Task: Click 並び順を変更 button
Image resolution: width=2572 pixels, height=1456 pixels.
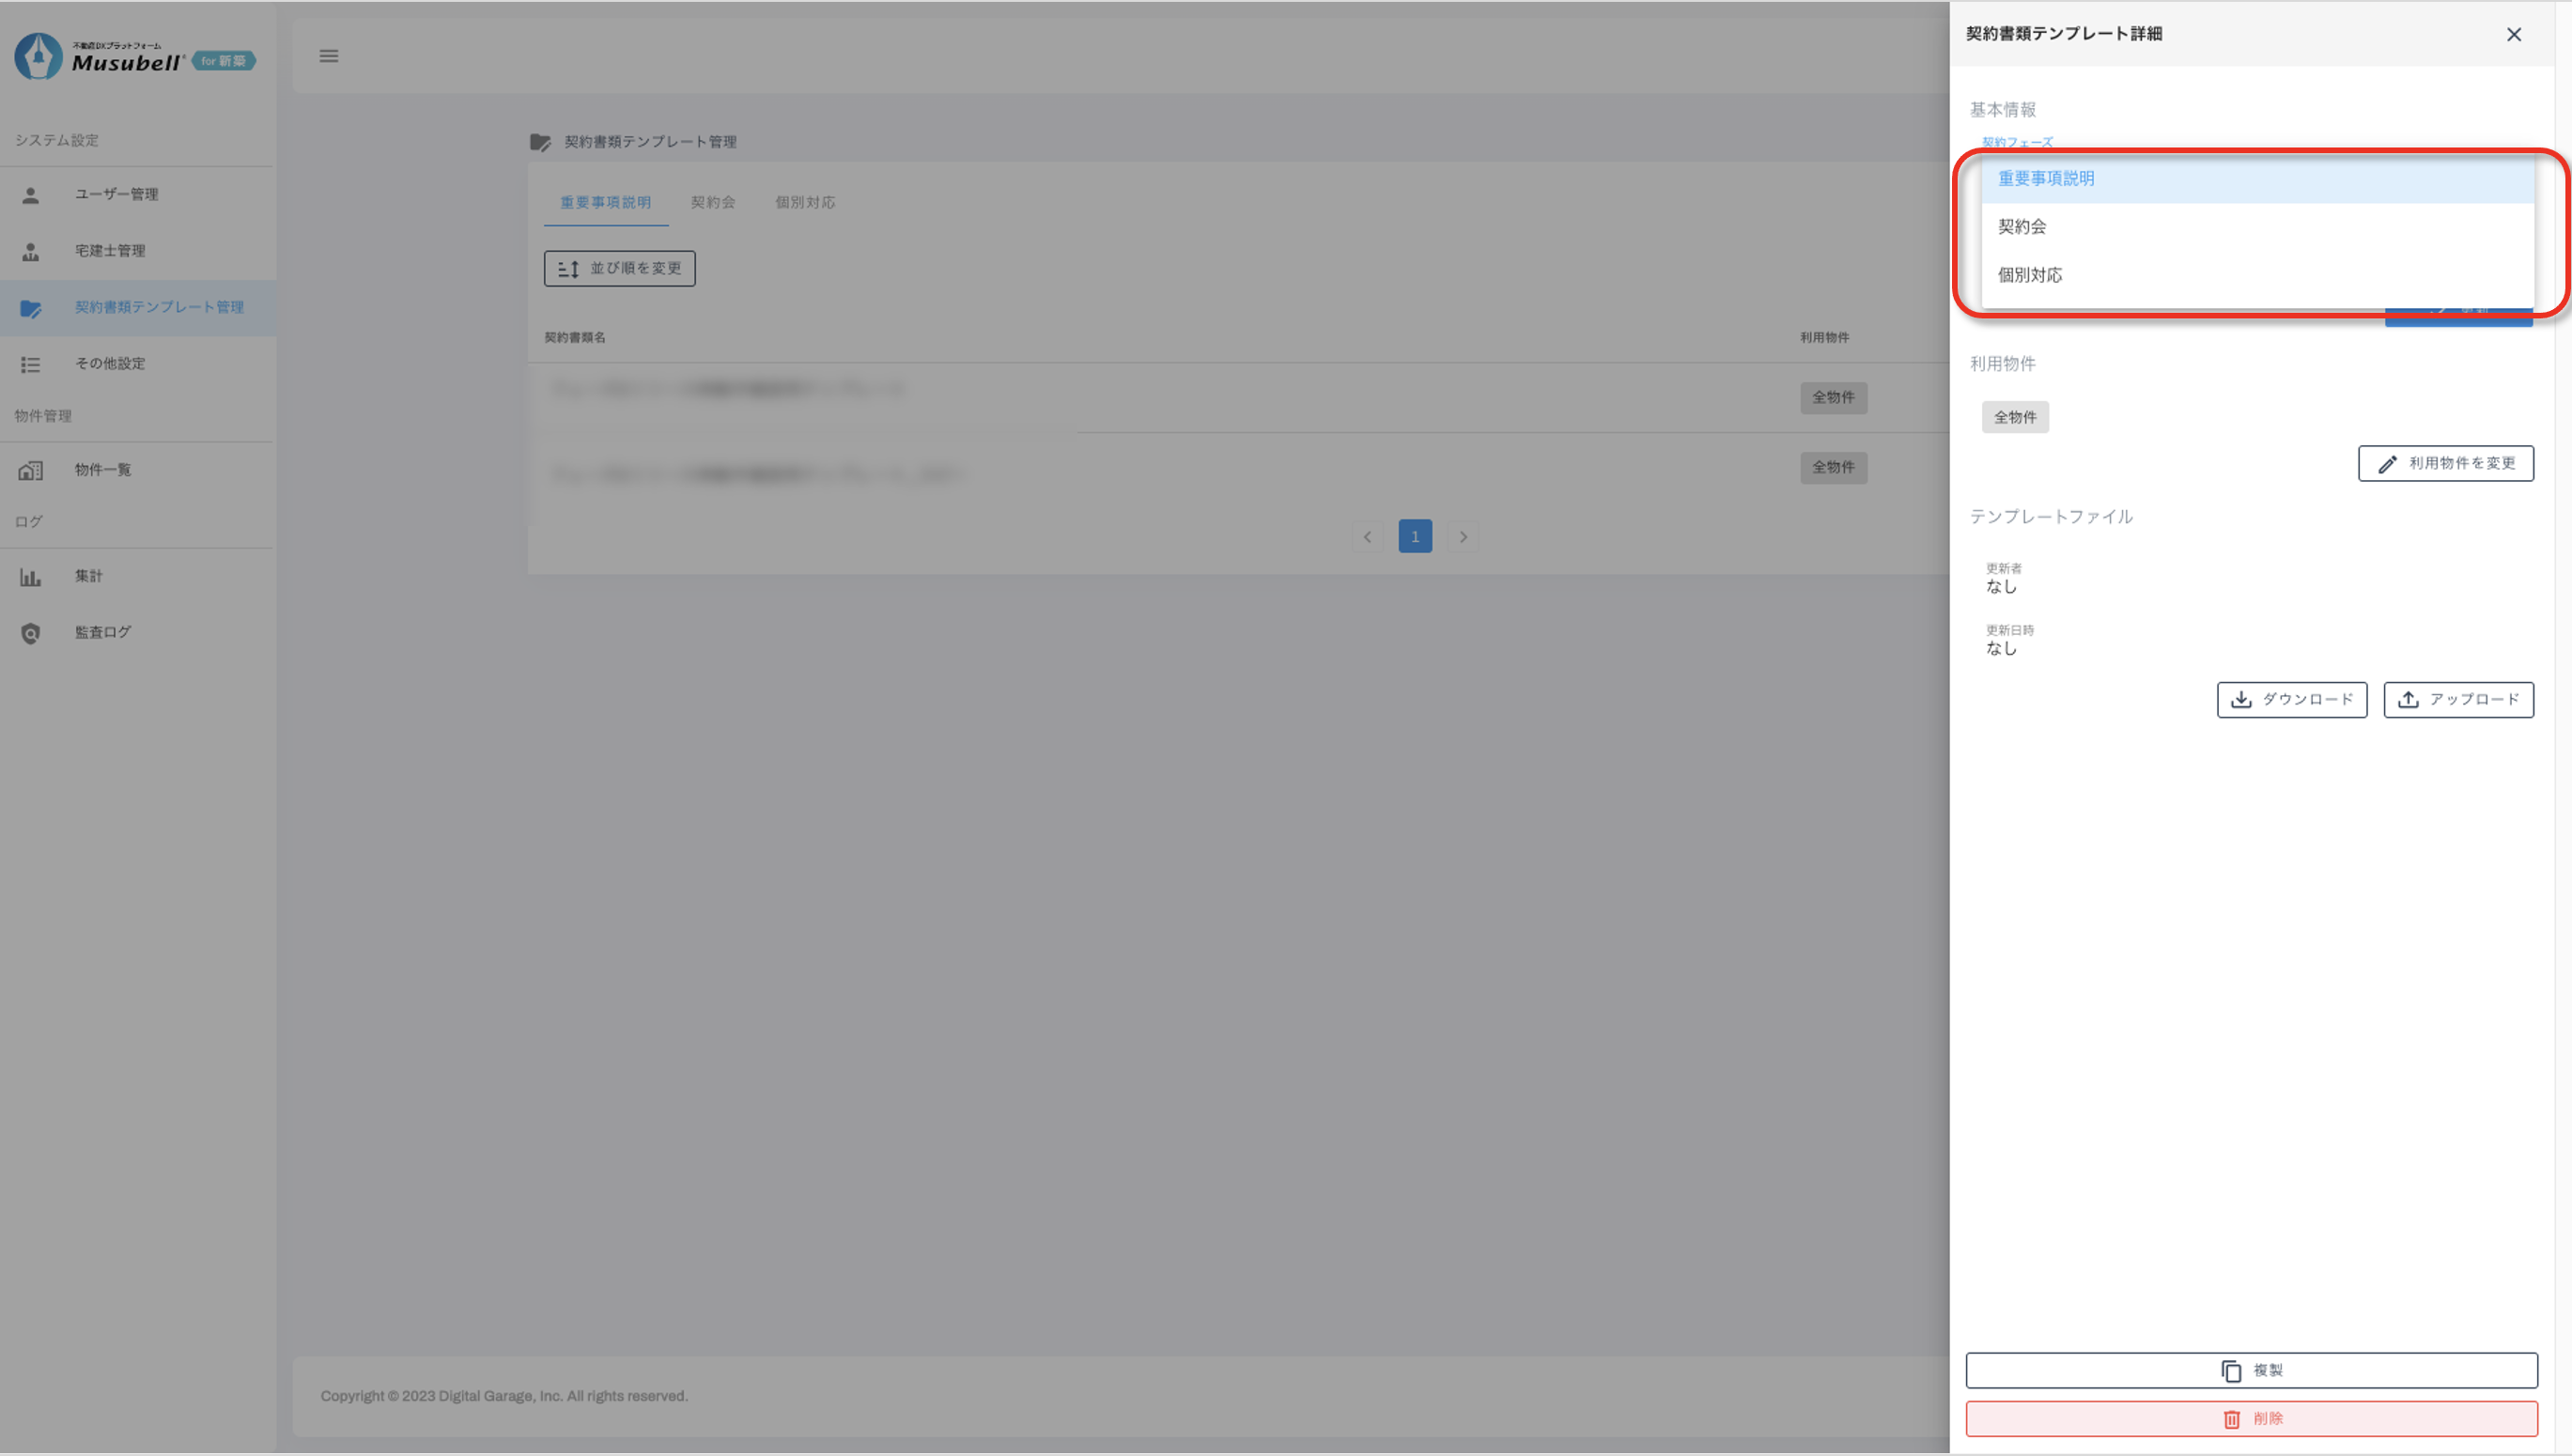Action: (619, 269)
